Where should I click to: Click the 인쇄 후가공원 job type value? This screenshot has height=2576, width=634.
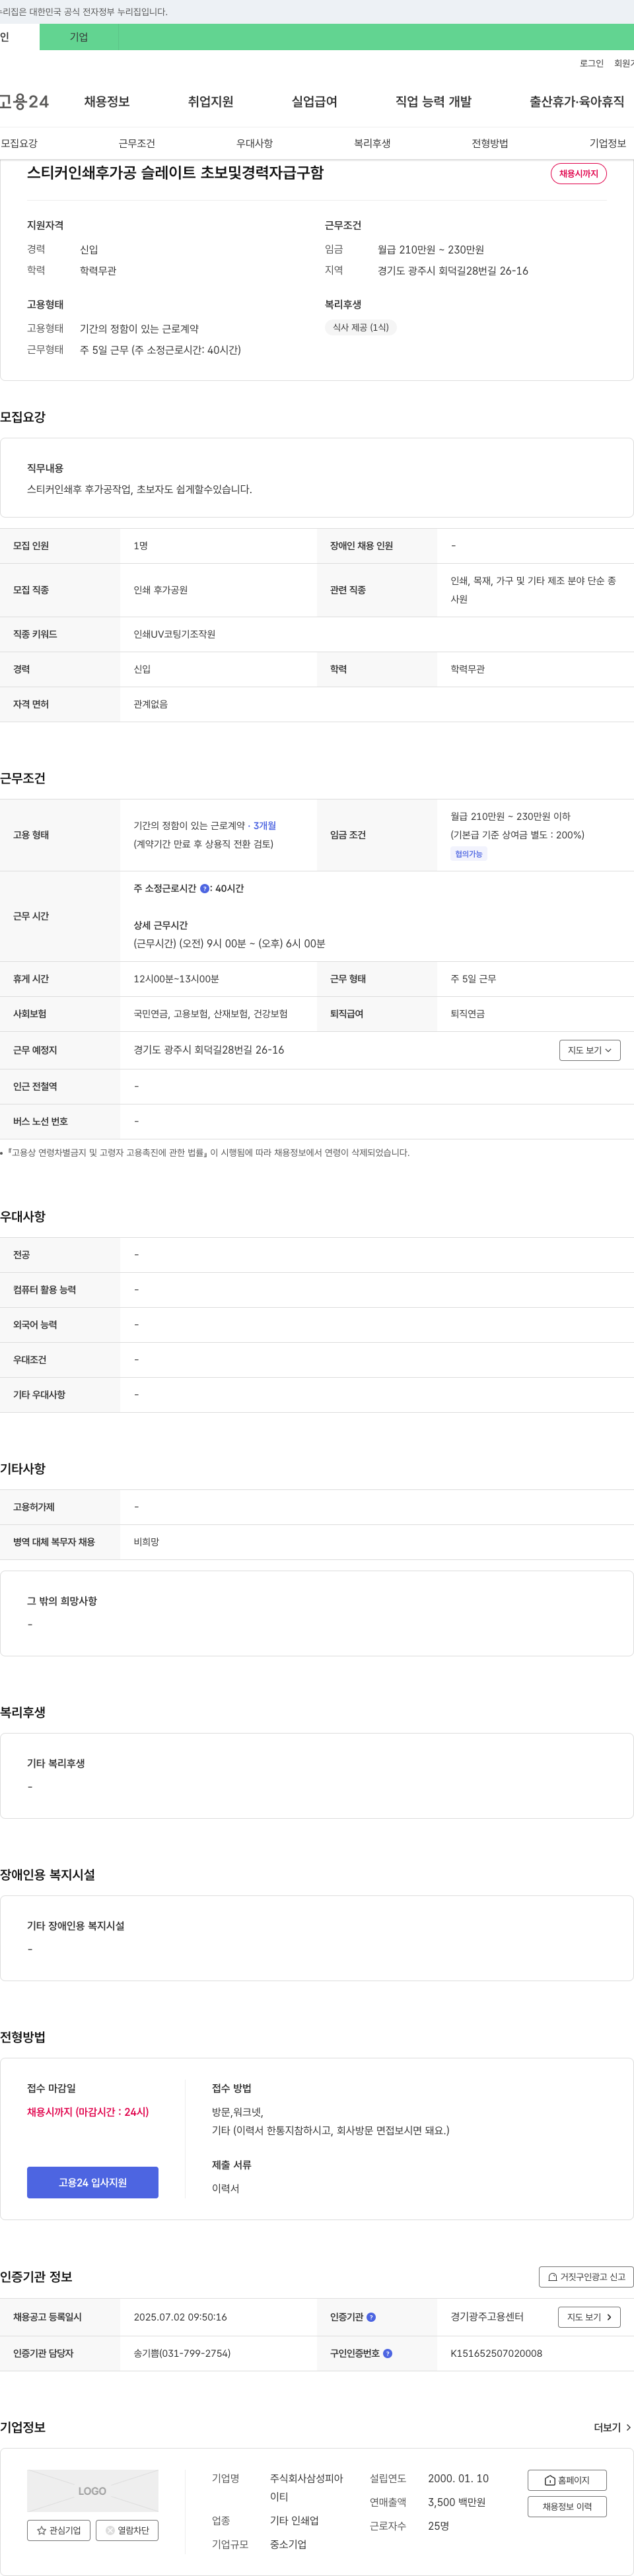[x=161, y=590]
